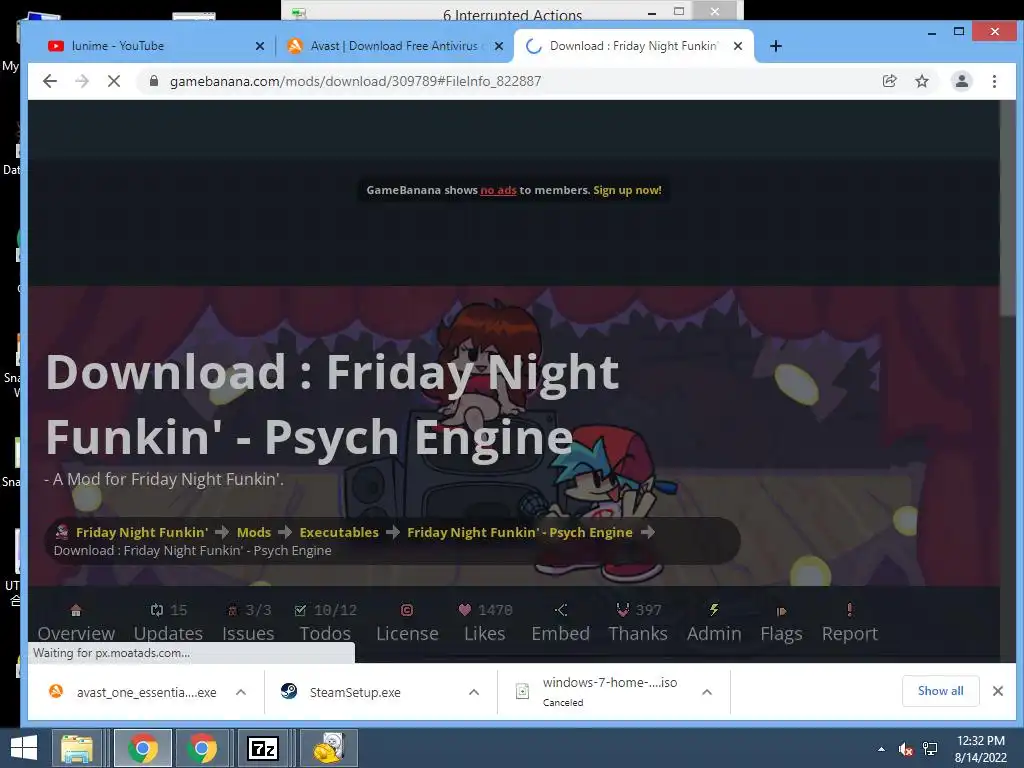
Task: Open the Windows Start menu
Action: [x=24, y=748]
